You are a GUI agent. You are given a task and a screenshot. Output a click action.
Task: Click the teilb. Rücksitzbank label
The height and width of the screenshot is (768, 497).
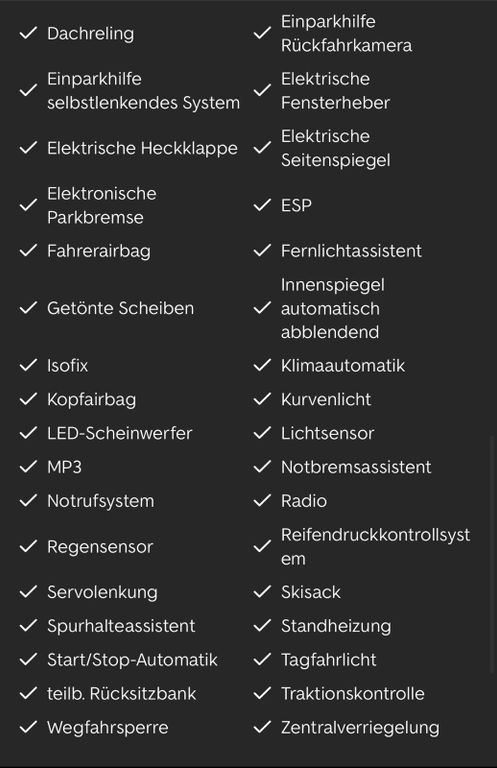click(121, 693)
